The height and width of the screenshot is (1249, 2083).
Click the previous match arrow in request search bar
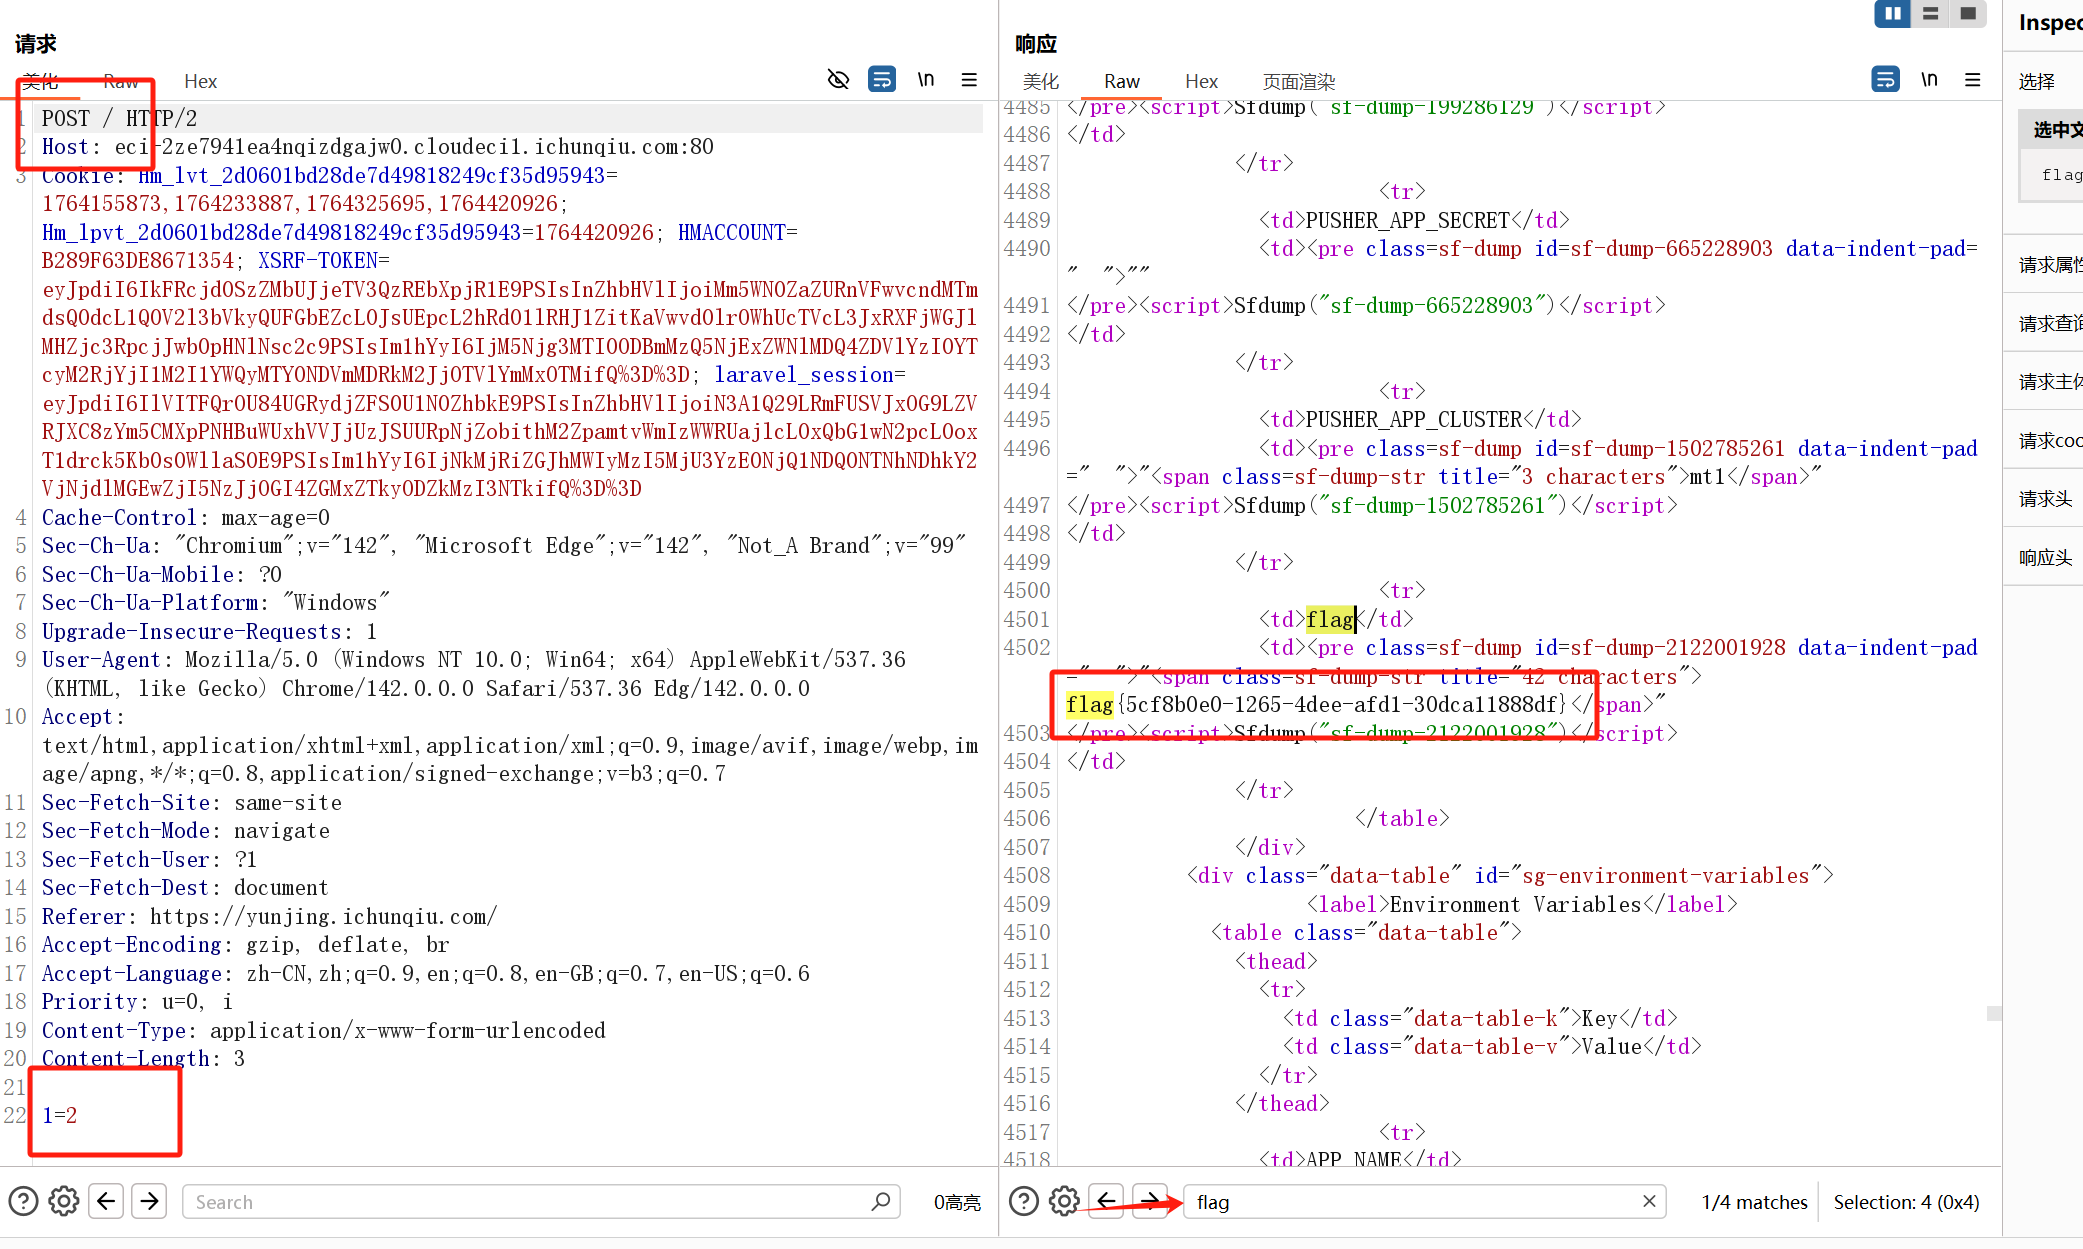[106, 1201]
